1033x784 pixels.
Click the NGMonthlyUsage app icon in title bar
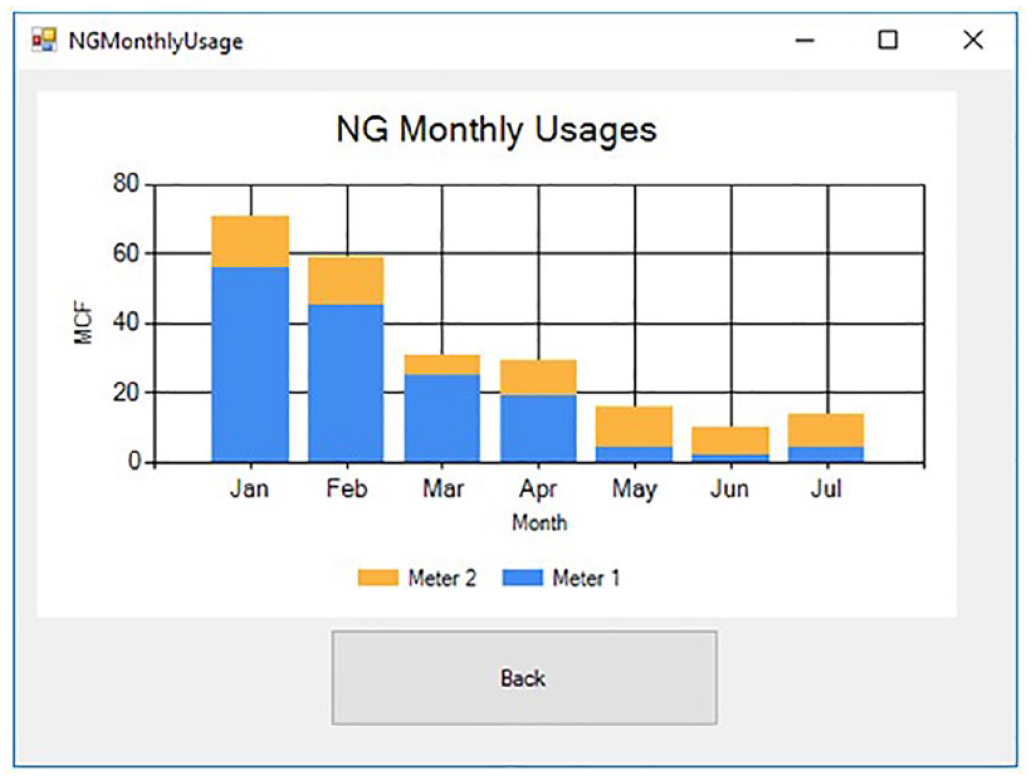tap(44, 40)
